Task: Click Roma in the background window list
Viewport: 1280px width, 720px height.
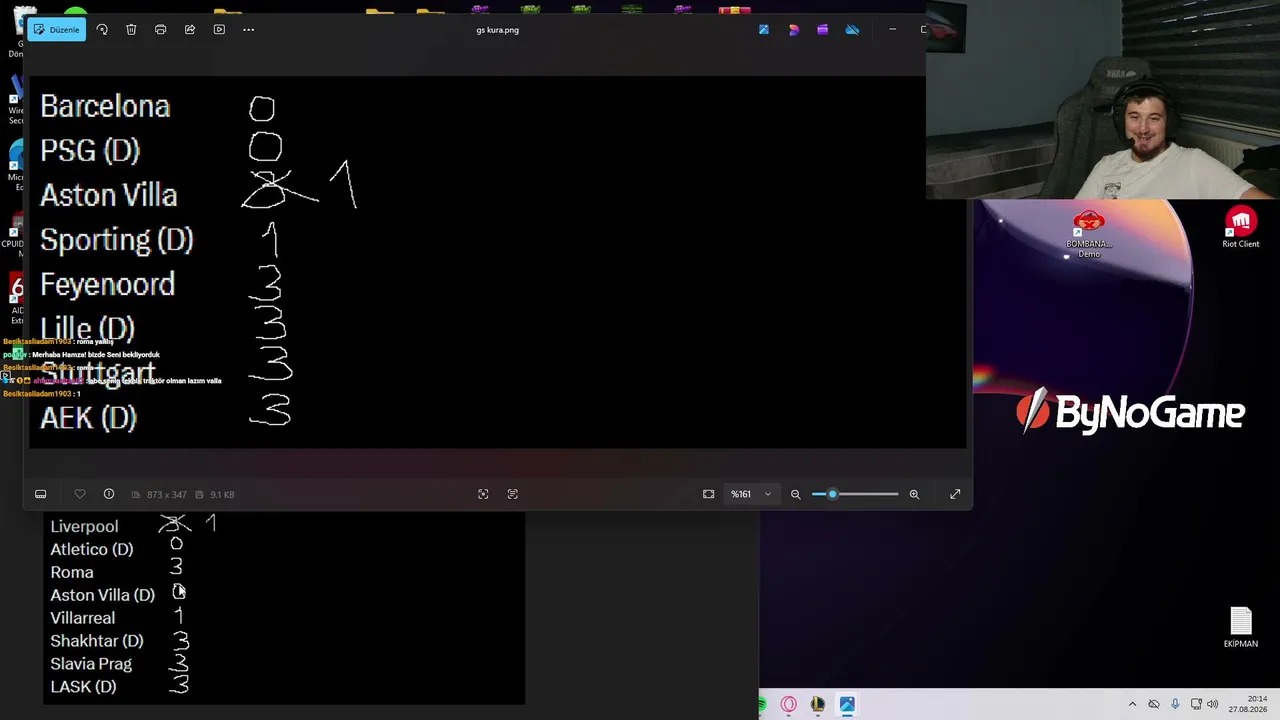Action: coord(72,572)
